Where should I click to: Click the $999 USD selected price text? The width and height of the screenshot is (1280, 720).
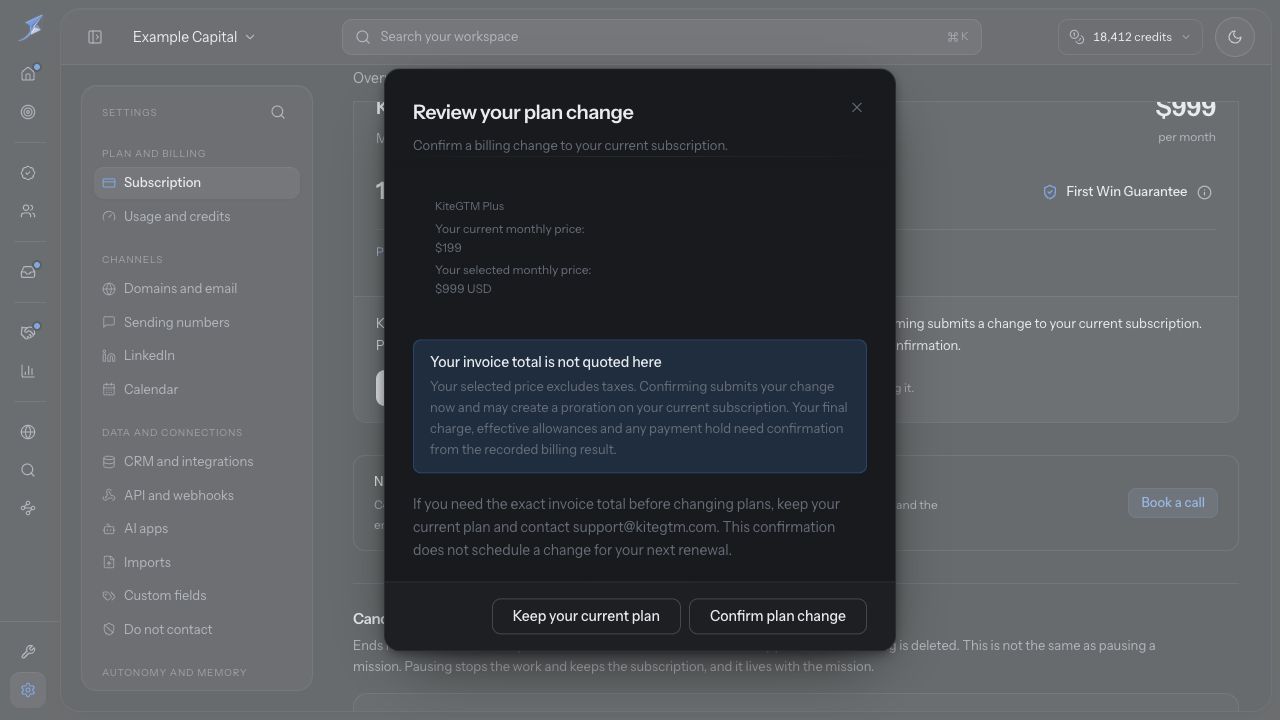pos(463,289)
